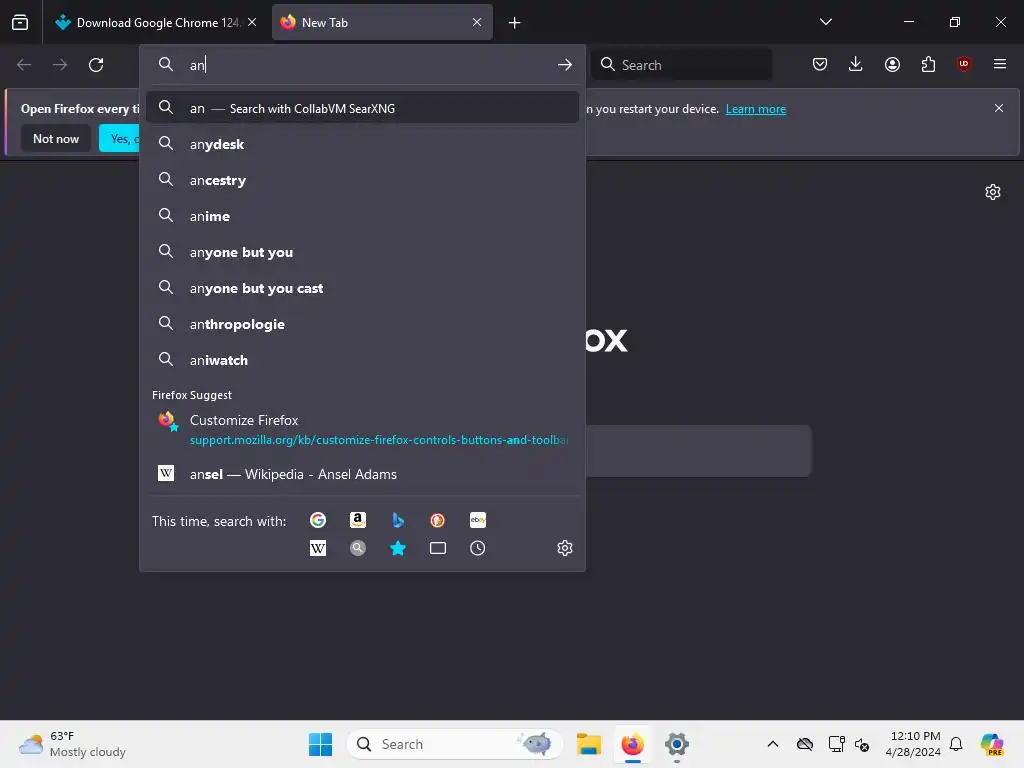Open File Explorer from taskbar
The image size is (1024, 768).
tap(588, 744)
